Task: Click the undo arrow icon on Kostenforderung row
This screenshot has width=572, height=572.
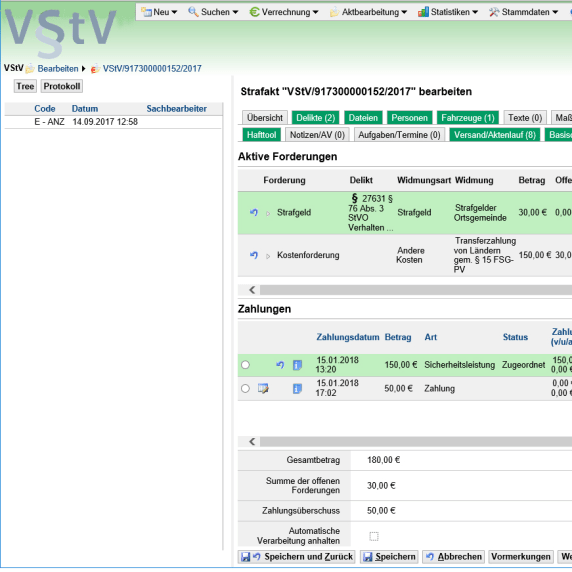Action: coord(254,255)
